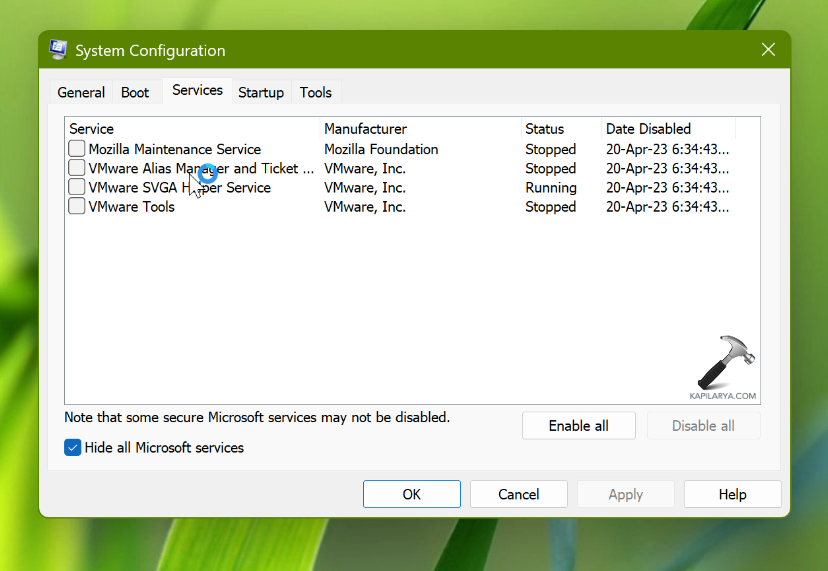Select the Tools tab
This screenshot has height=571, width=828.
(x=315, y=92)
